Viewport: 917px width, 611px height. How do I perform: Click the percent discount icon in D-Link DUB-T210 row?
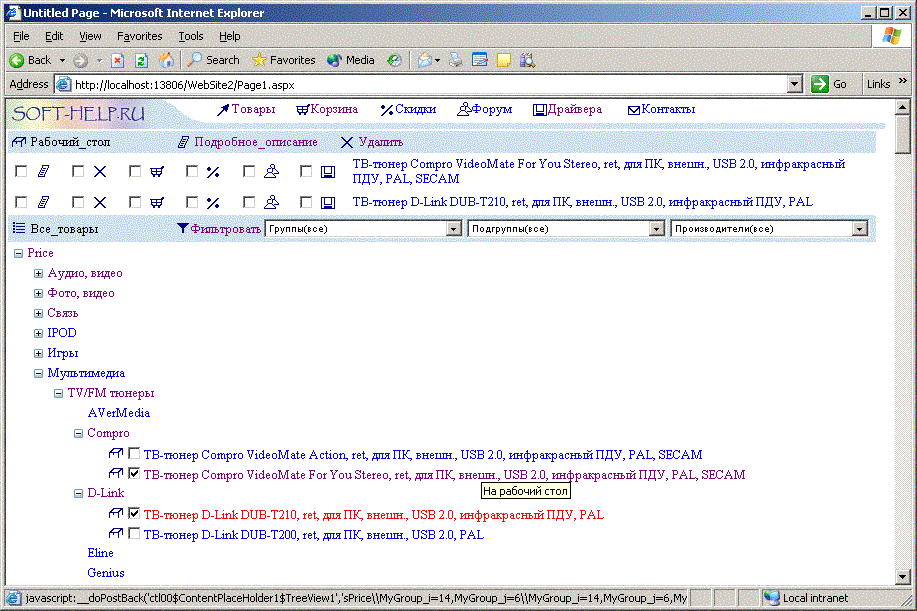click(213, 202)
